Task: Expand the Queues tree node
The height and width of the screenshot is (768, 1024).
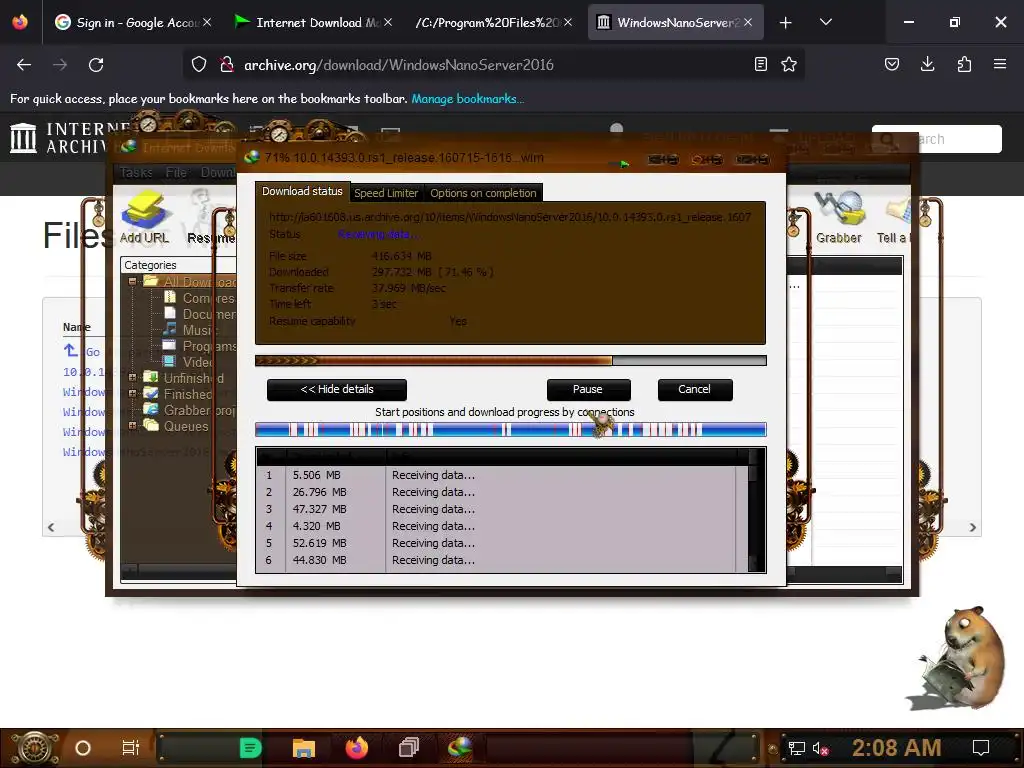Action: point(133,426)
